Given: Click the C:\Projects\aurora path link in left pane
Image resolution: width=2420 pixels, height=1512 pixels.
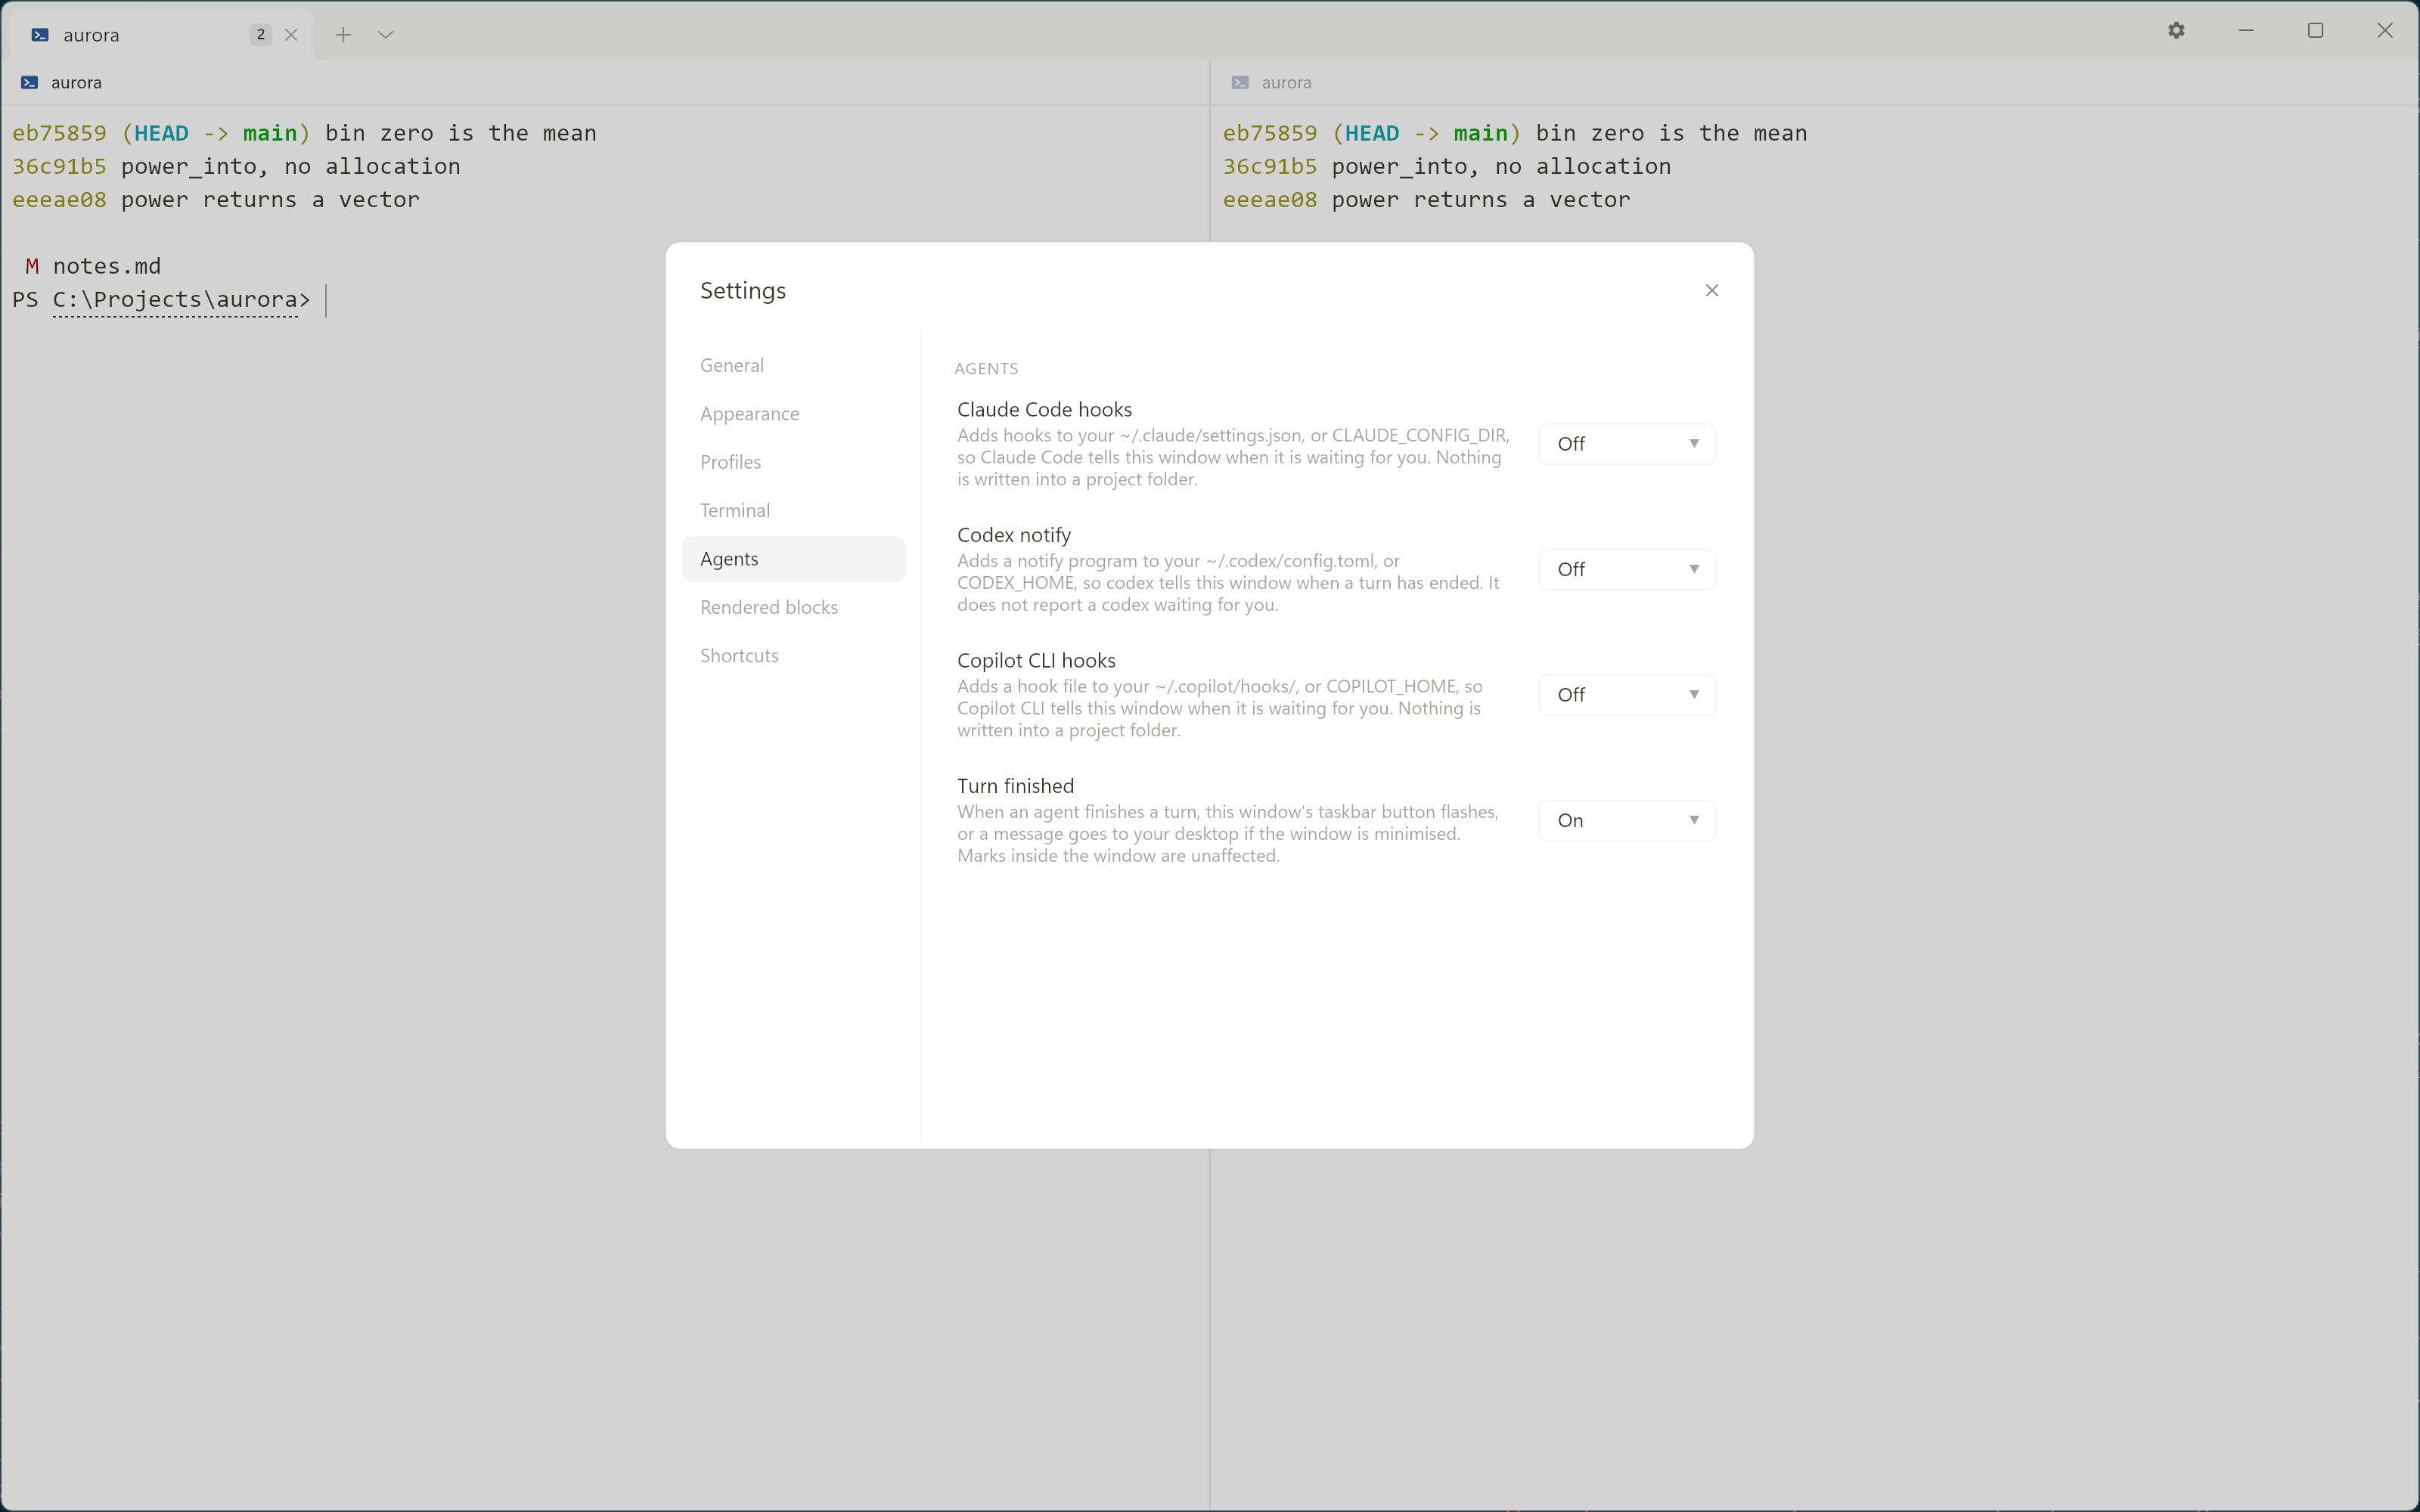Looking at the screenshot, I should click(x=175, y=300).
